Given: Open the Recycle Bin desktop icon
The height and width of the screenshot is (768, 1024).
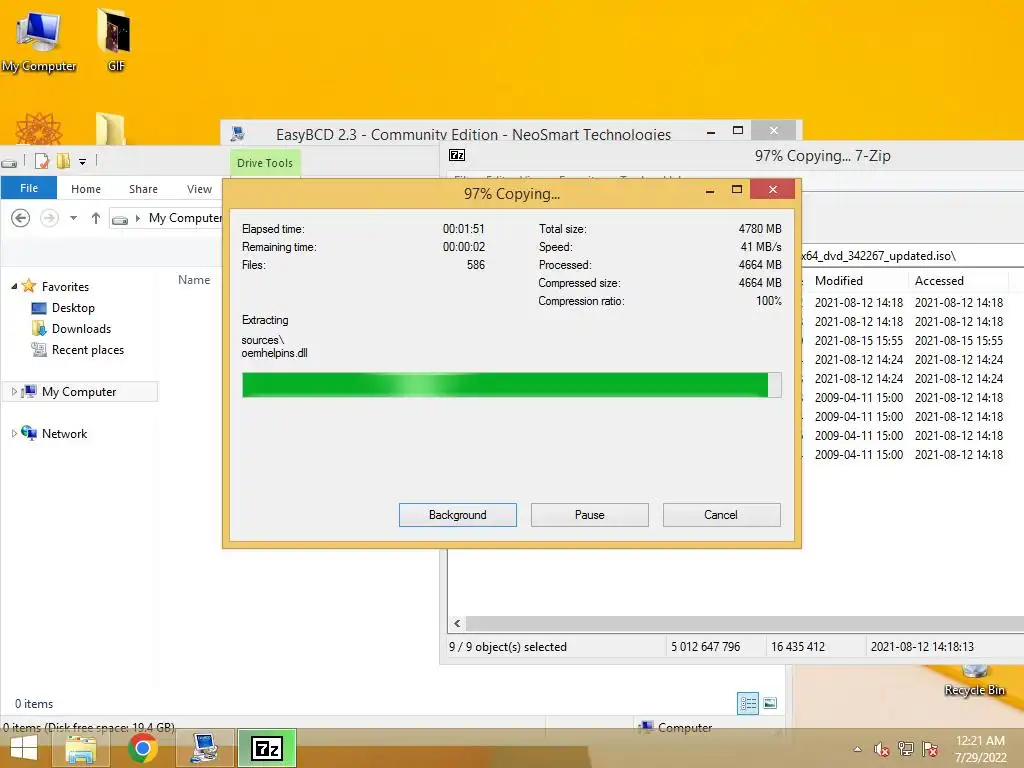Looking at the screenshot, I should [x=974, y=682].
